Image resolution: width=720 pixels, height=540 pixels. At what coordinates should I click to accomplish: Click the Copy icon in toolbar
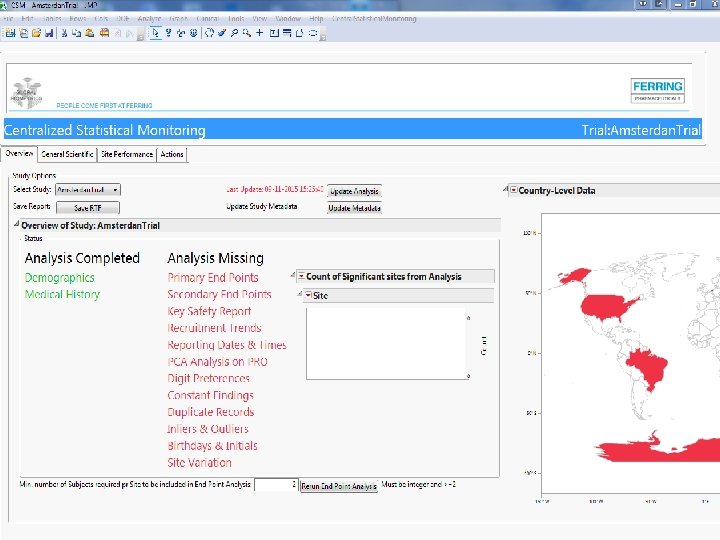(77, 33)
